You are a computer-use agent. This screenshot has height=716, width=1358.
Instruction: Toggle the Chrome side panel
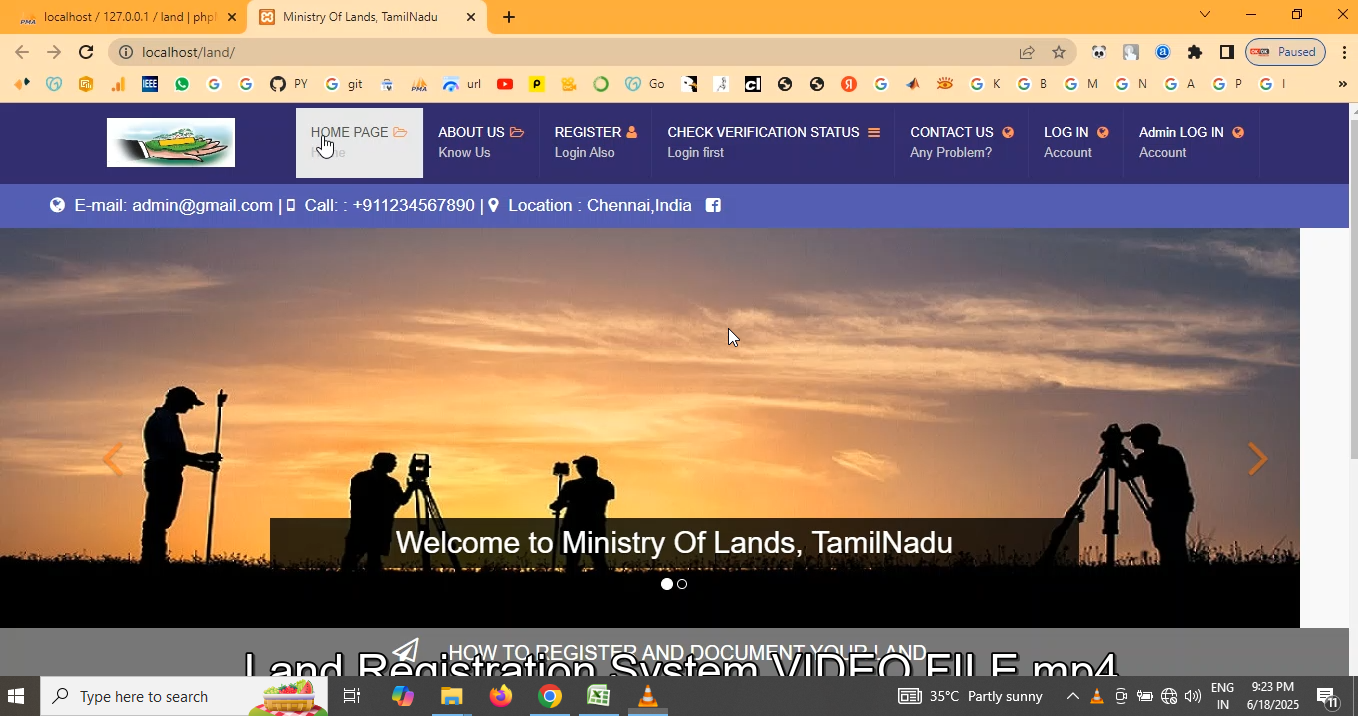point(1226,52)
